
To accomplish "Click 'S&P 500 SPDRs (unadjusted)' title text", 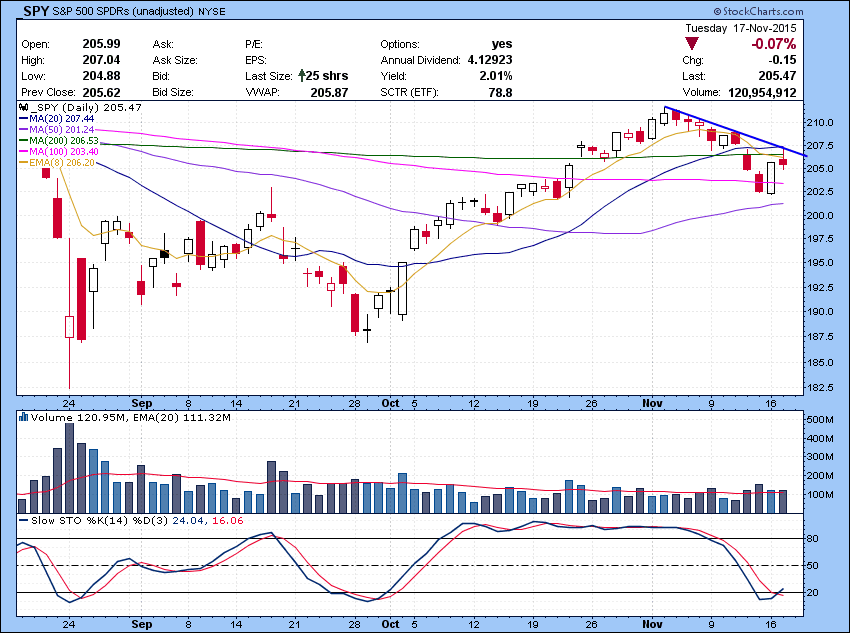I will (124, 11).
